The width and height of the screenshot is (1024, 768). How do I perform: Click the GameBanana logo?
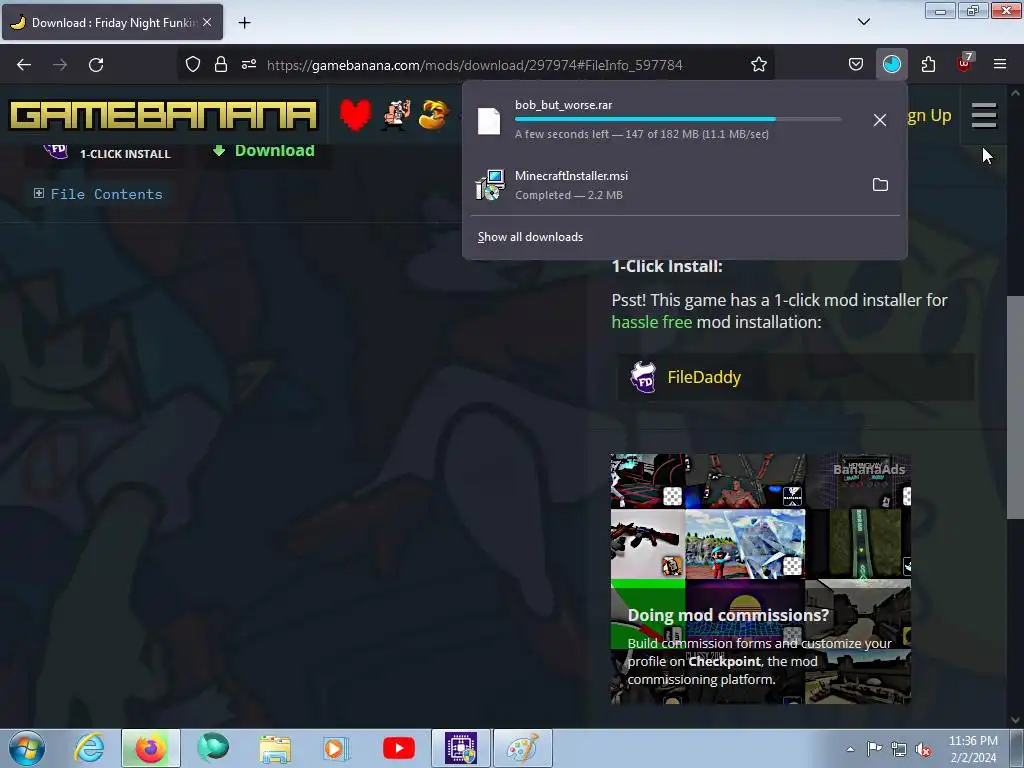(163, 116)
